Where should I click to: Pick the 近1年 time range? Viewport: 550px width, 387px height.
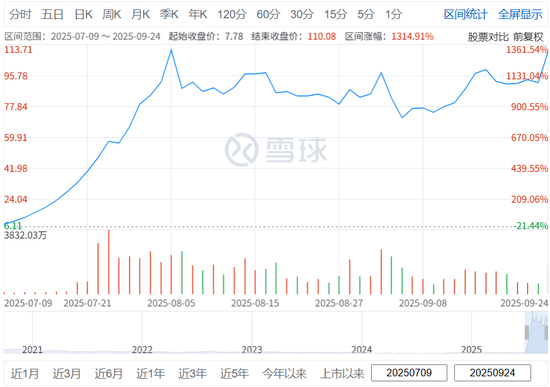pos(150,373)
